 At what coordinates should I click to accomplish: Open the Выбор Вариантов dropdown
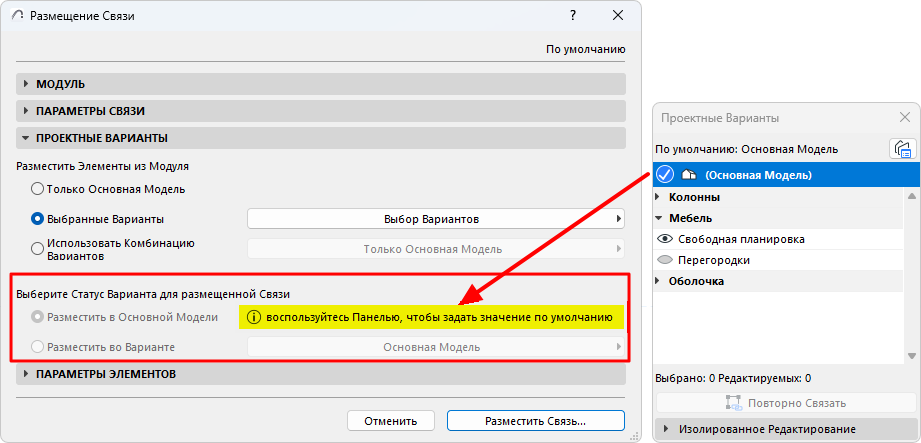point(436,219)
